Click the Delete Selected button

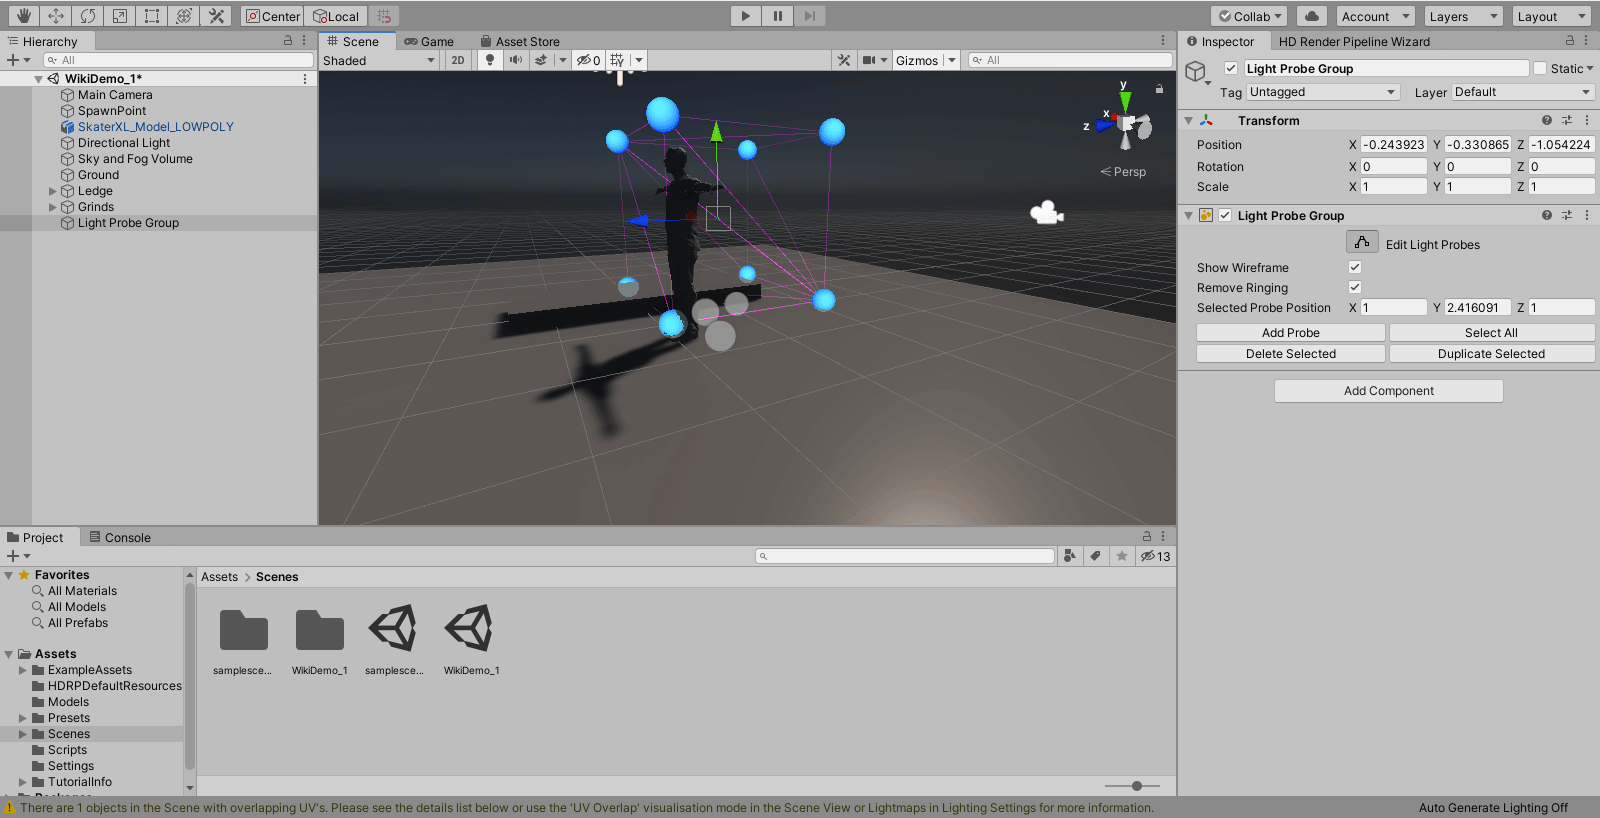point(1291,353)
